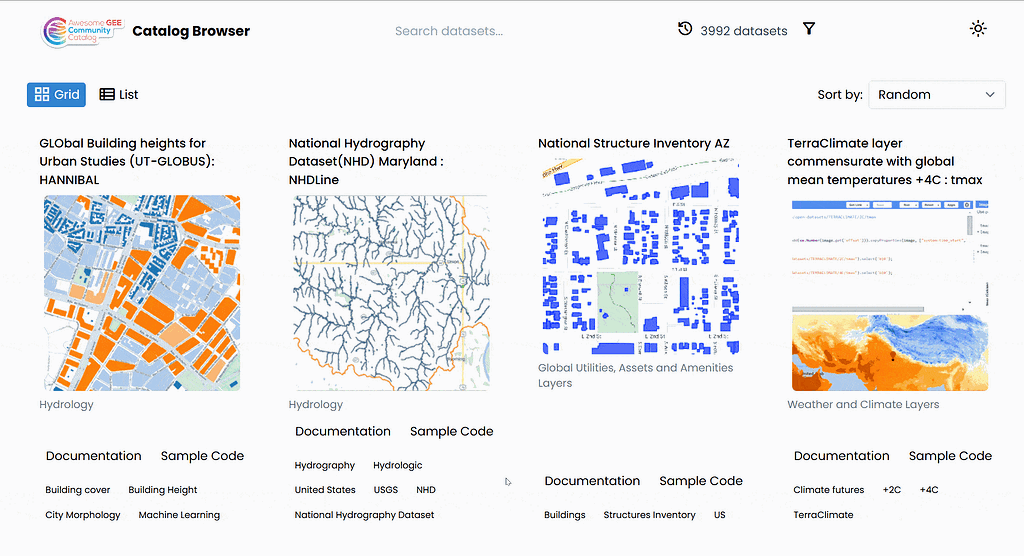This screenshot has width=1024, height=556.
Task: Select the Machine Learning tag
Action: (179, 516)
